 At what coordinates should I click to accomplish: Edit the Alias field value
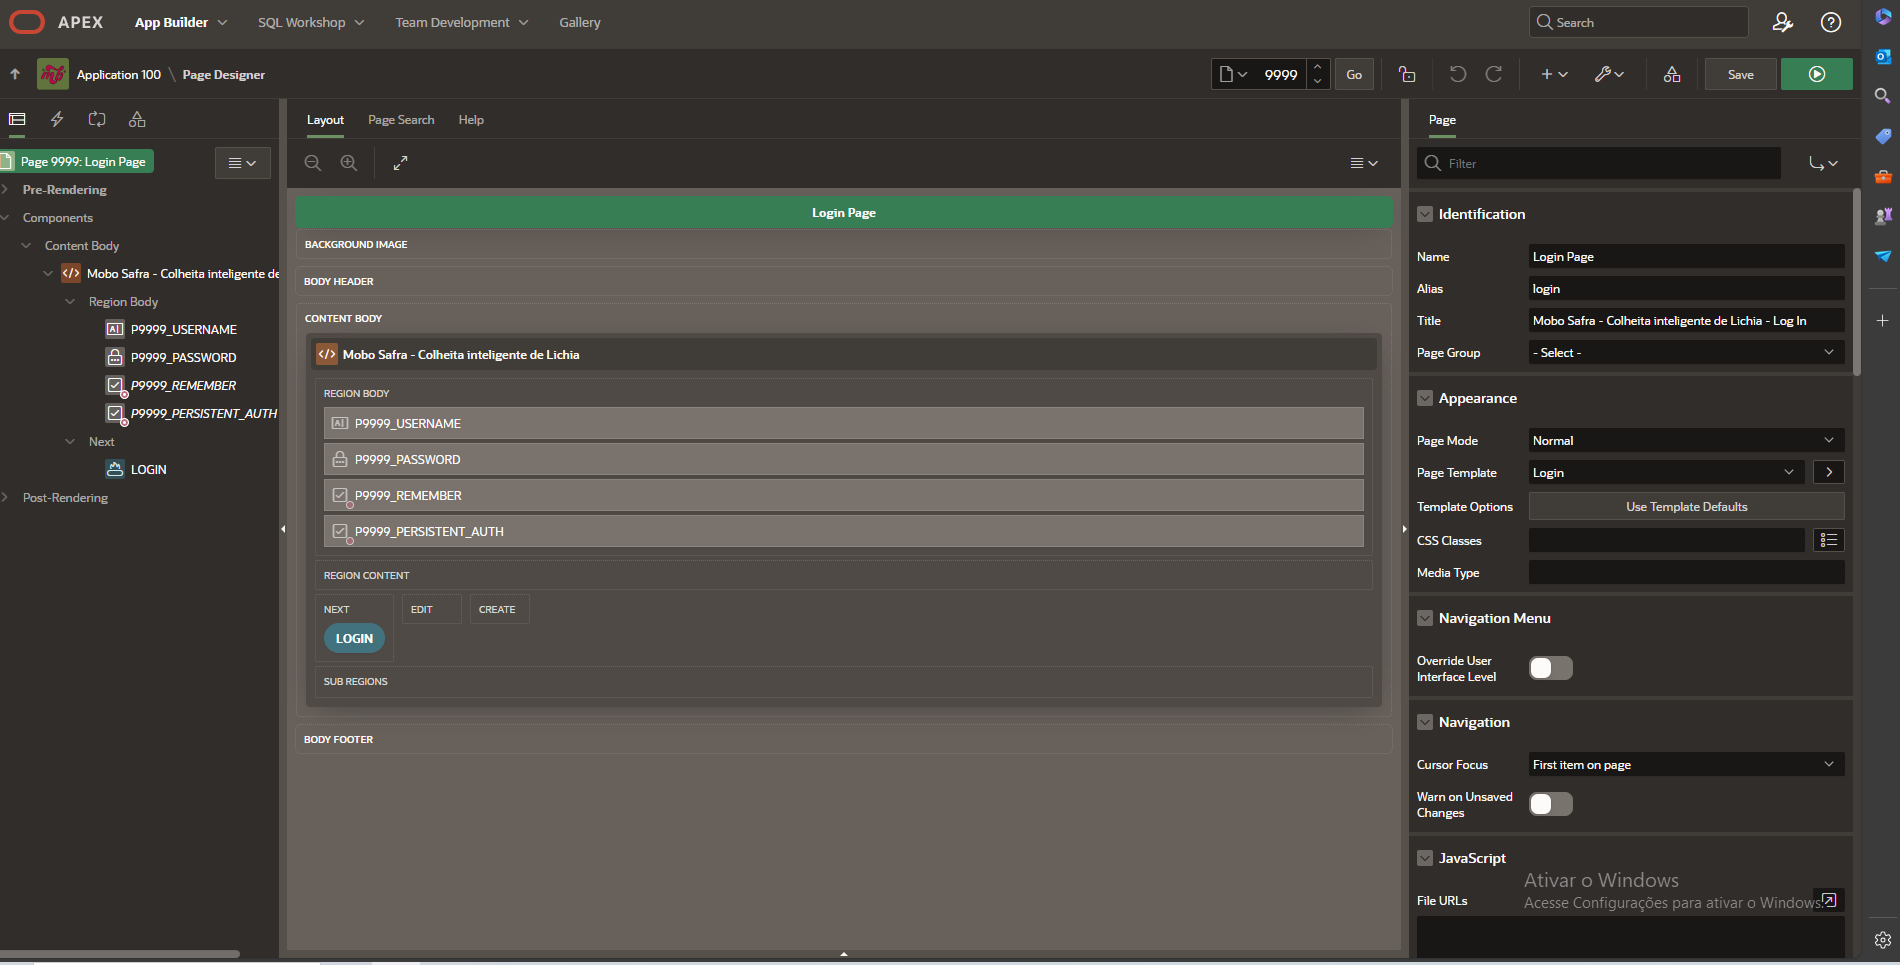pos(1686,288)
